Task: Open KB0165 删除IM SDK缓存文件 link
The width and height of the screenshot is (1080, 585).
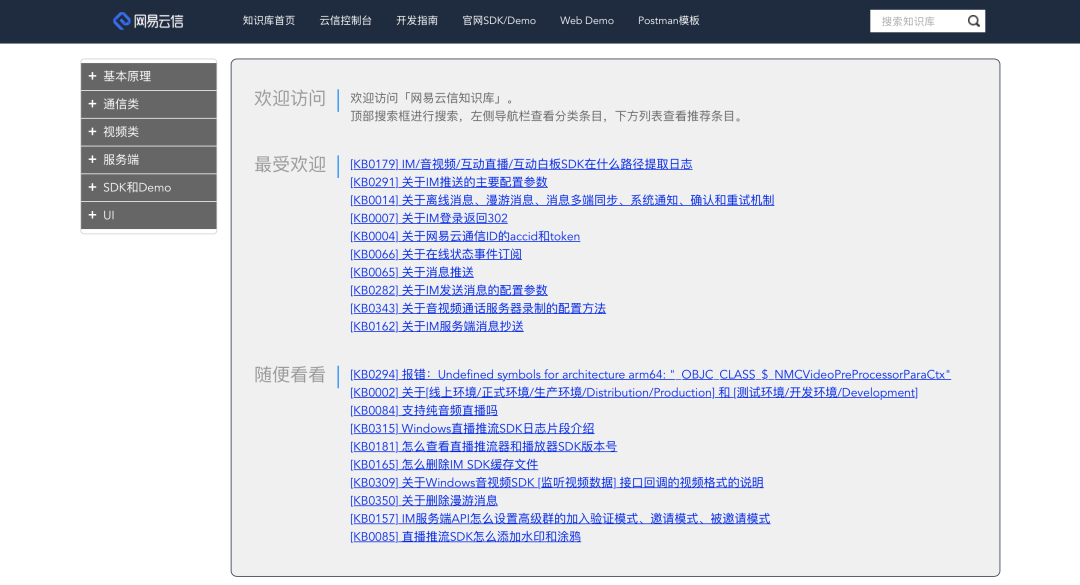Action: [444, 464]
